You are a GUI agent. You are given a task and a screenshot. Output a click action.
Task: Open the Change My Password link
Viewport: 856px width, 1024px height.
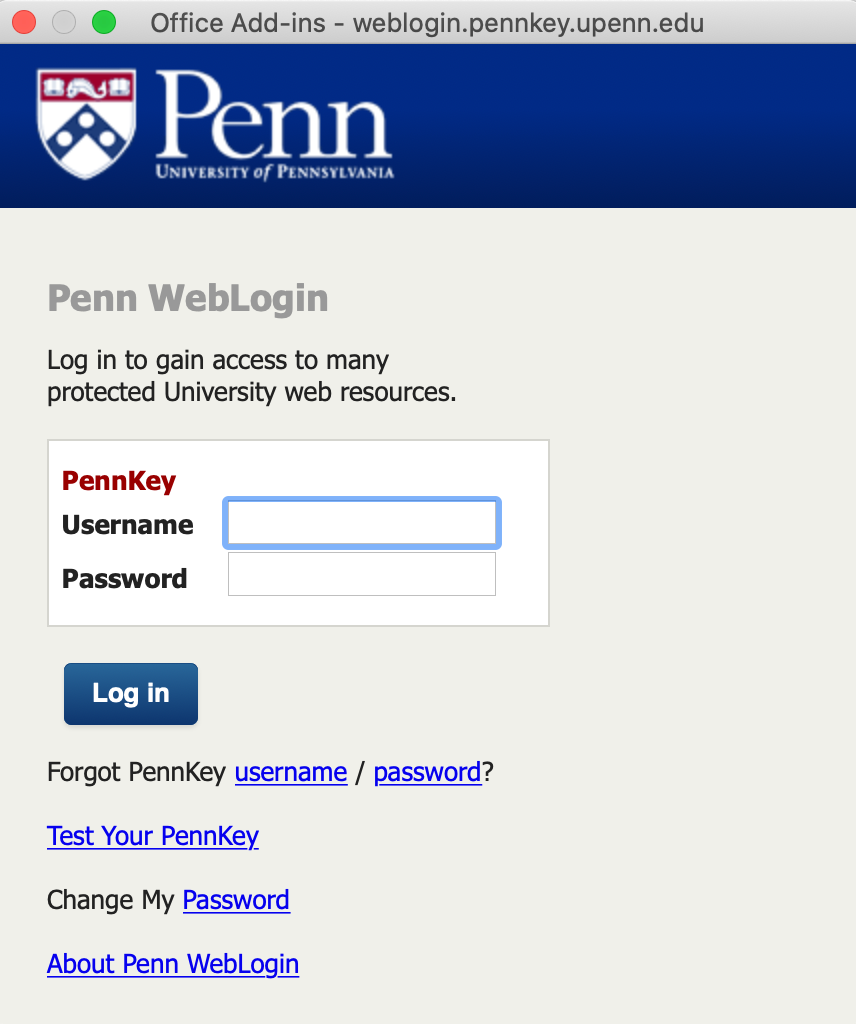(x=235, y=900)
